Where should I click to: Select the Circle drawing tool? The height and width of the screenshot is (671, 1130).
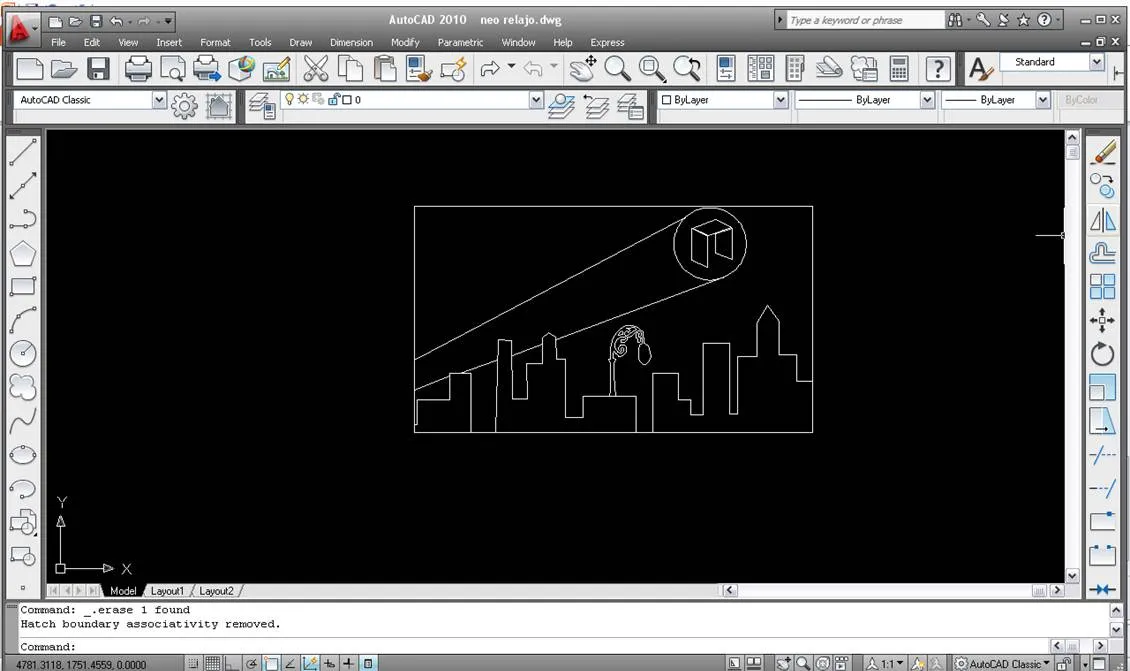pos(22,353)
